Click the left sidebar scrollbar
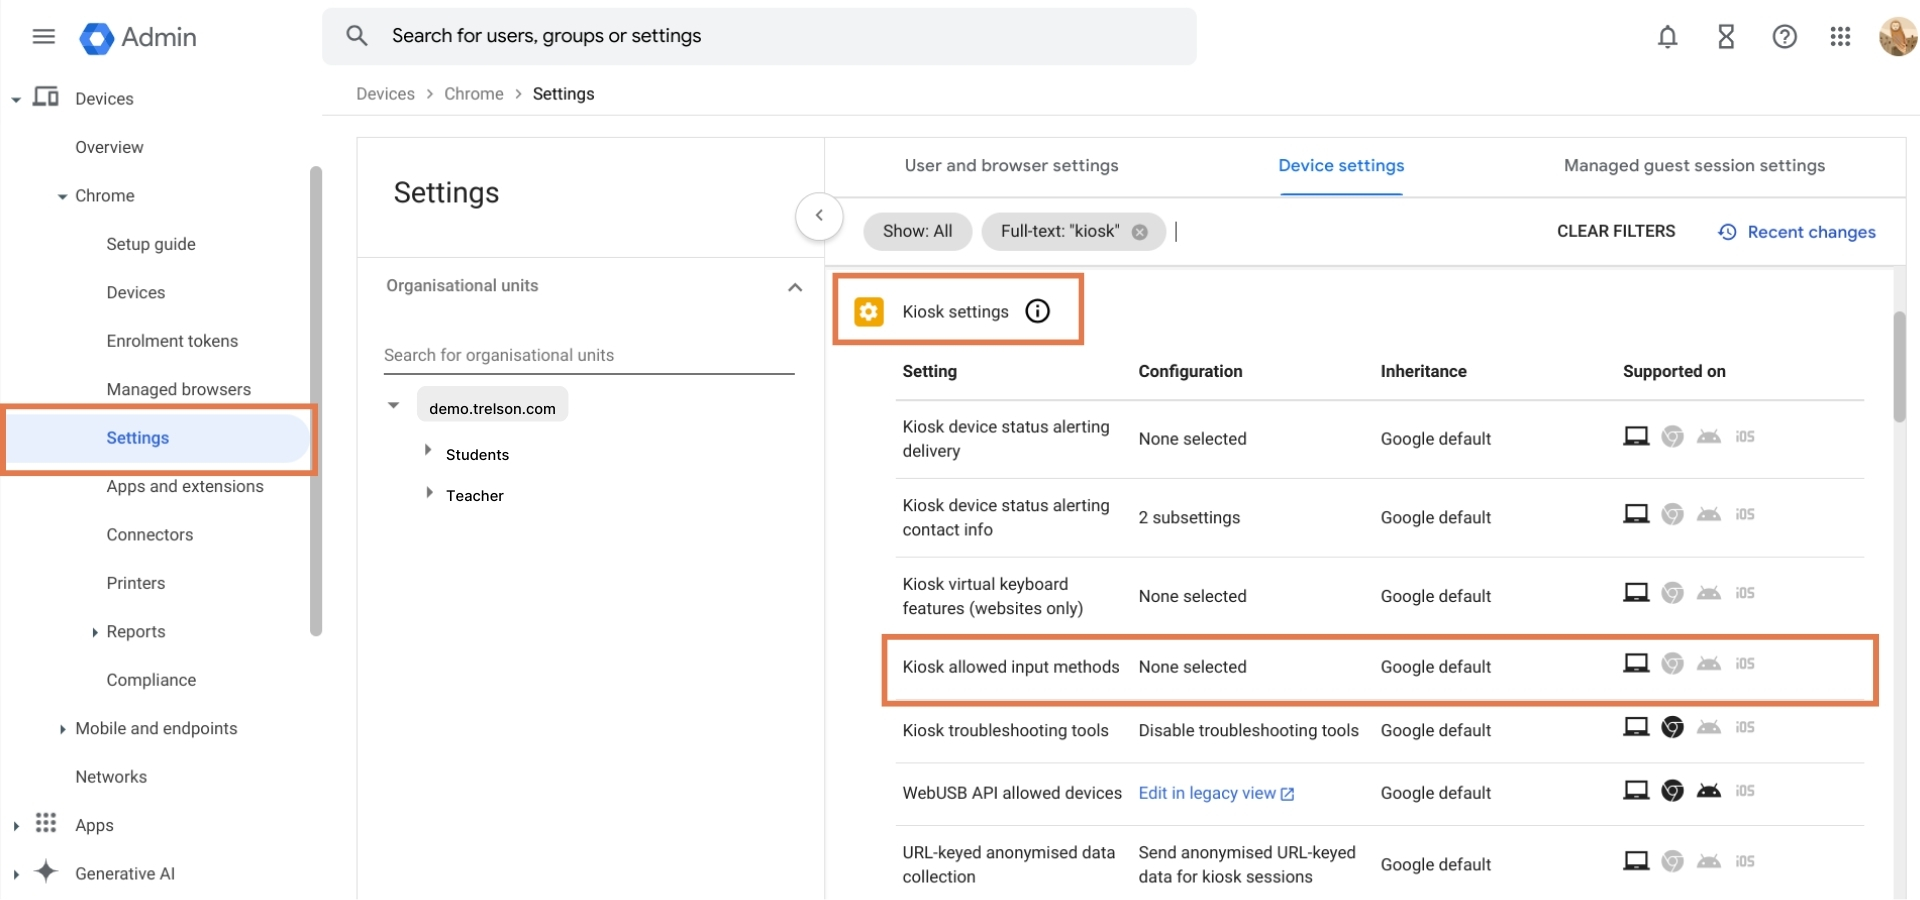This screenshot has height=900, width=1920. point(316,400)
